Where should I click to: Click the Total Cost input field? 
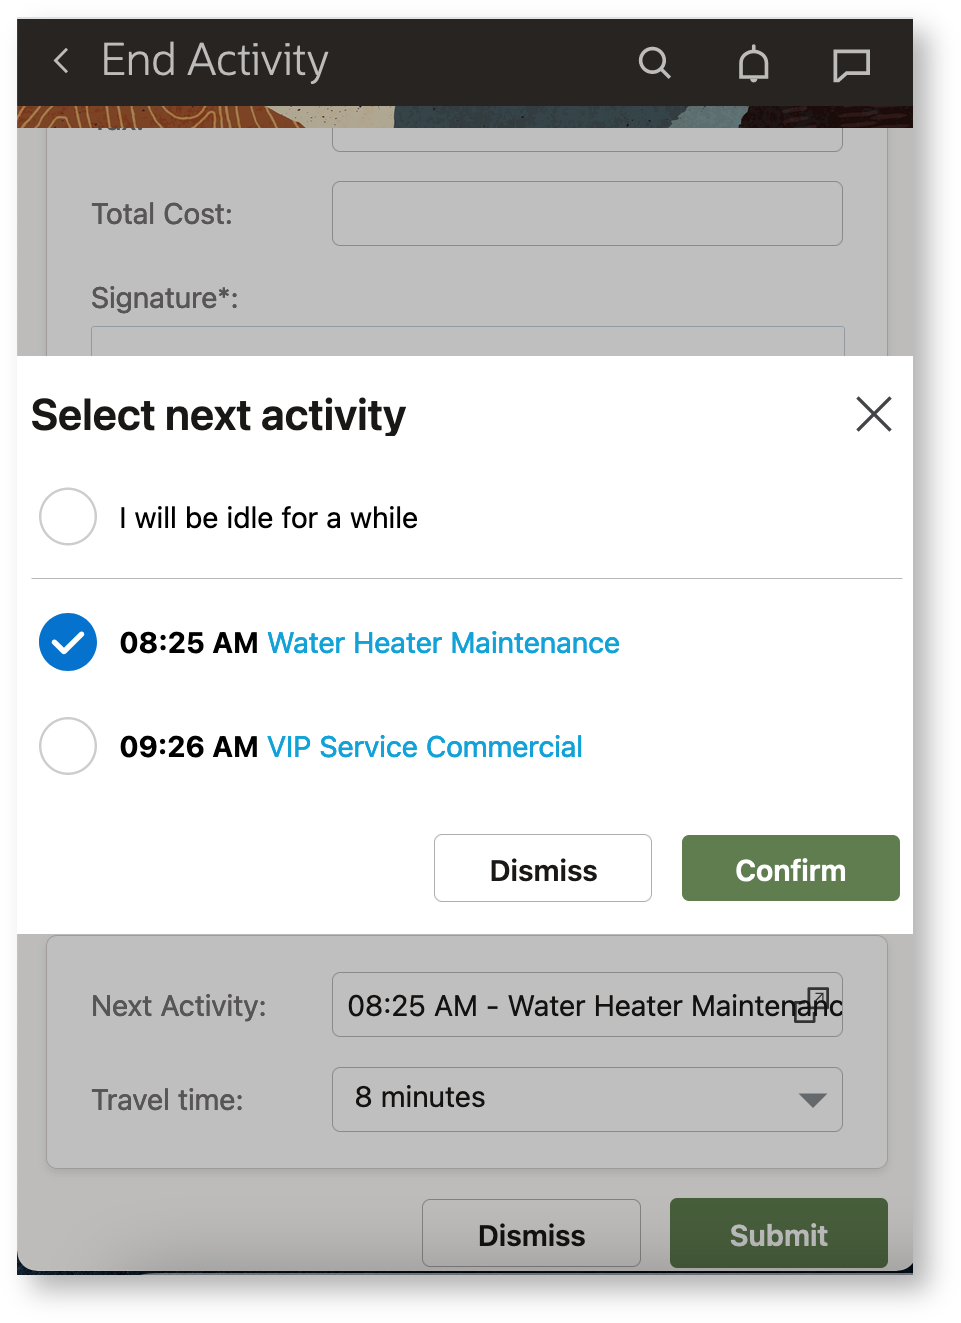point(587,213)
